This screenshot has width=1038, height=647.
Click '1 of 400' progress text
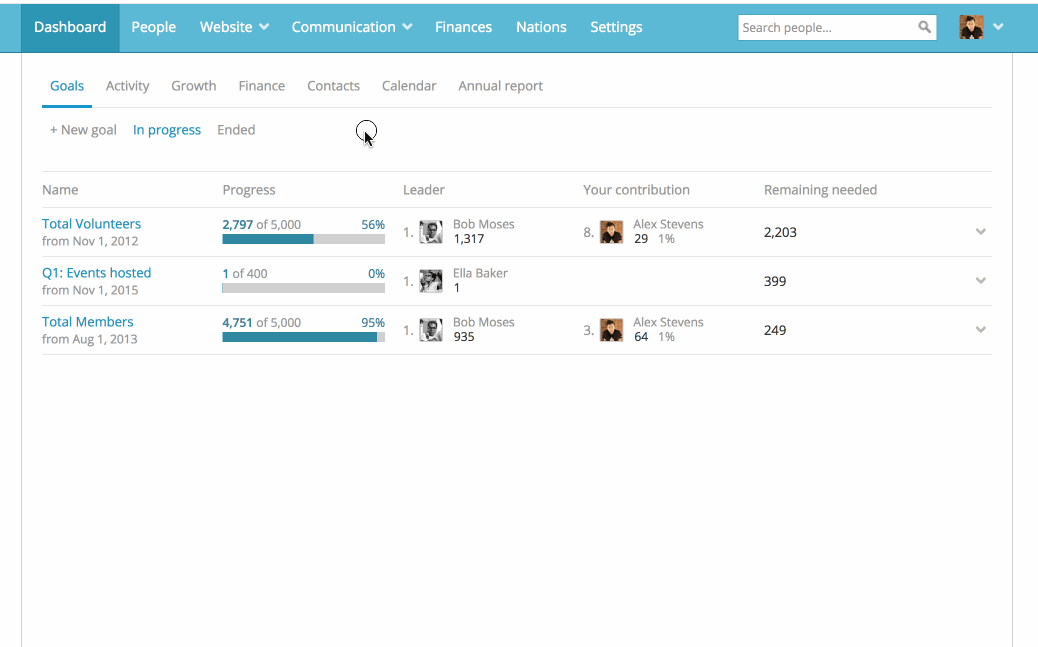245,274
